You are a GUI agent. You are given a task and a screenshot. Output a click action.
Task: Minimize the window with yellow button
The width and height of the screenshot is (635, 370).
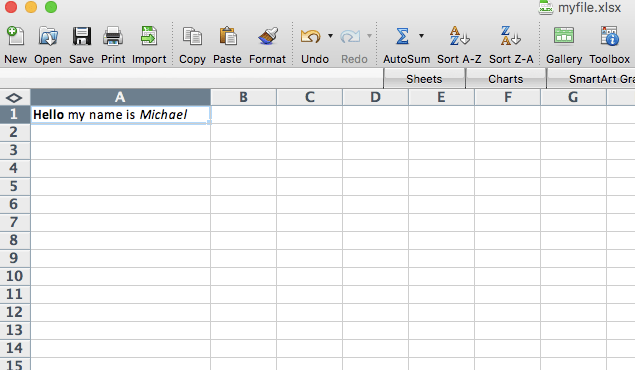(x=31, y=7)
